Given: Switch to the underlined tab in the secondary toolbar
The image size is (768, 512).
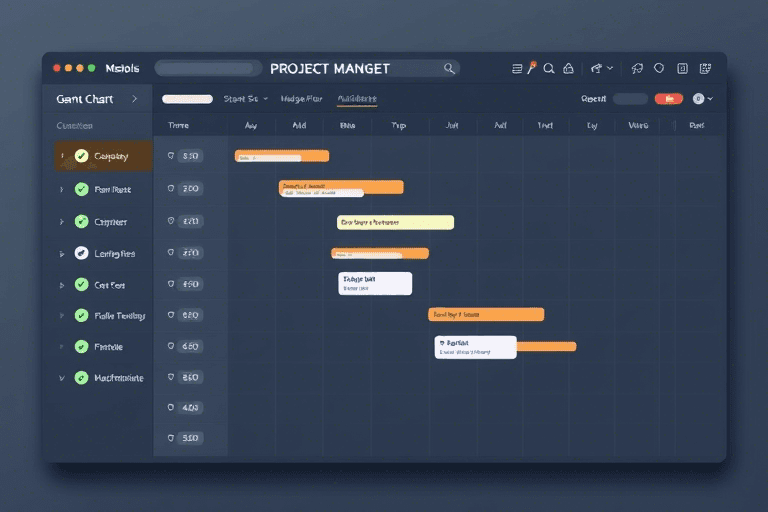Looking at the screenshot, I should pos(357,99).
